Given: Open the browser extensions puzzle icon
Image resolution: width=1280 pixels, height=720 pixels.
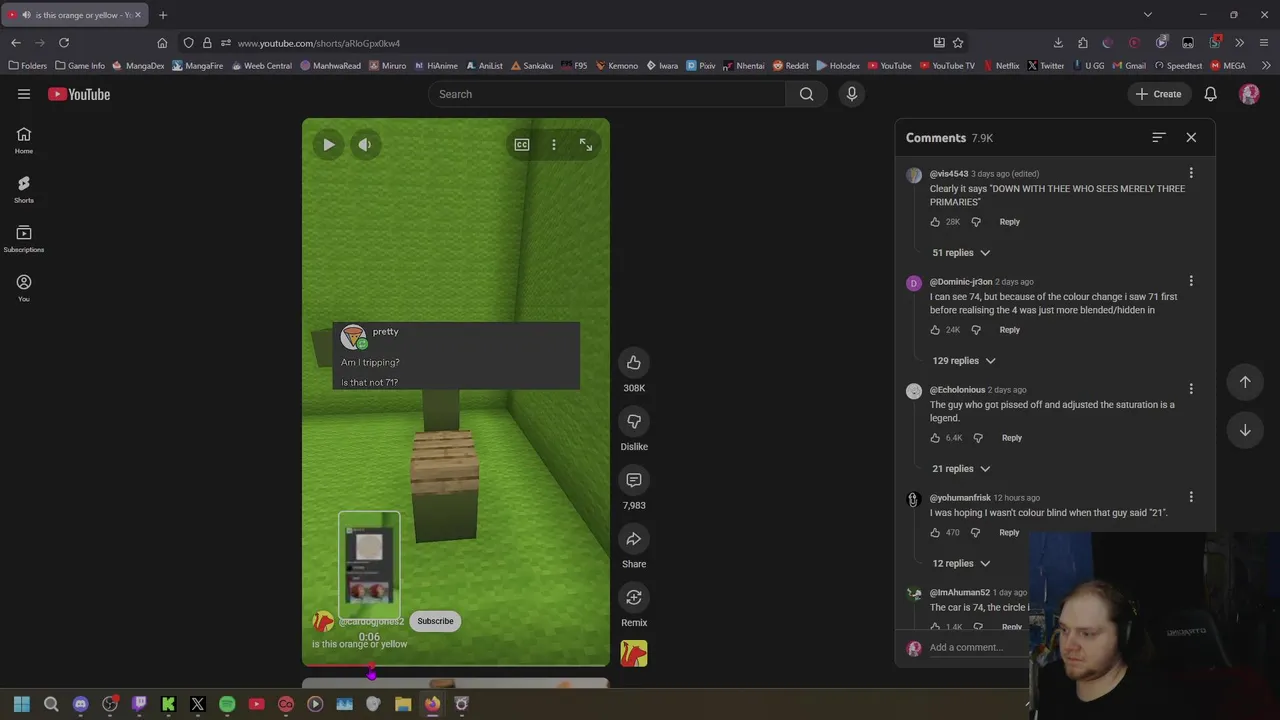Looking at the screenshot, I should pyautogui.click(x=1083, y=43).
